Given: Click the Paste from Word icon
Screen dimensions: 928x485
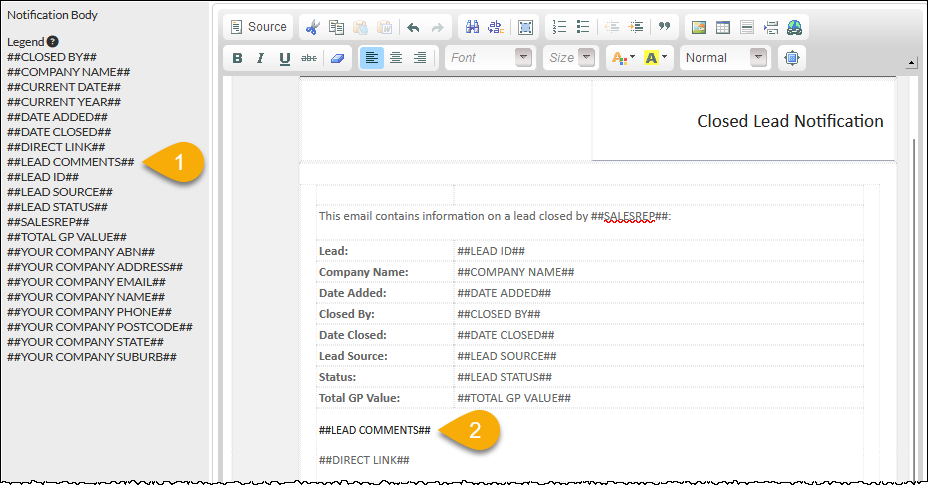Looking at the screenshot, I should coord(384,27).
